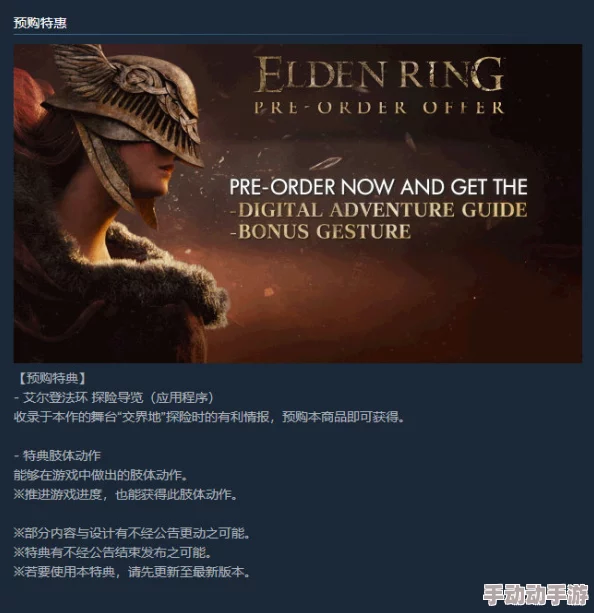Select the 艾尔登法环 探险导览（应用程序）line
Screen dimensions: 594x613
[x=115, y=398]
